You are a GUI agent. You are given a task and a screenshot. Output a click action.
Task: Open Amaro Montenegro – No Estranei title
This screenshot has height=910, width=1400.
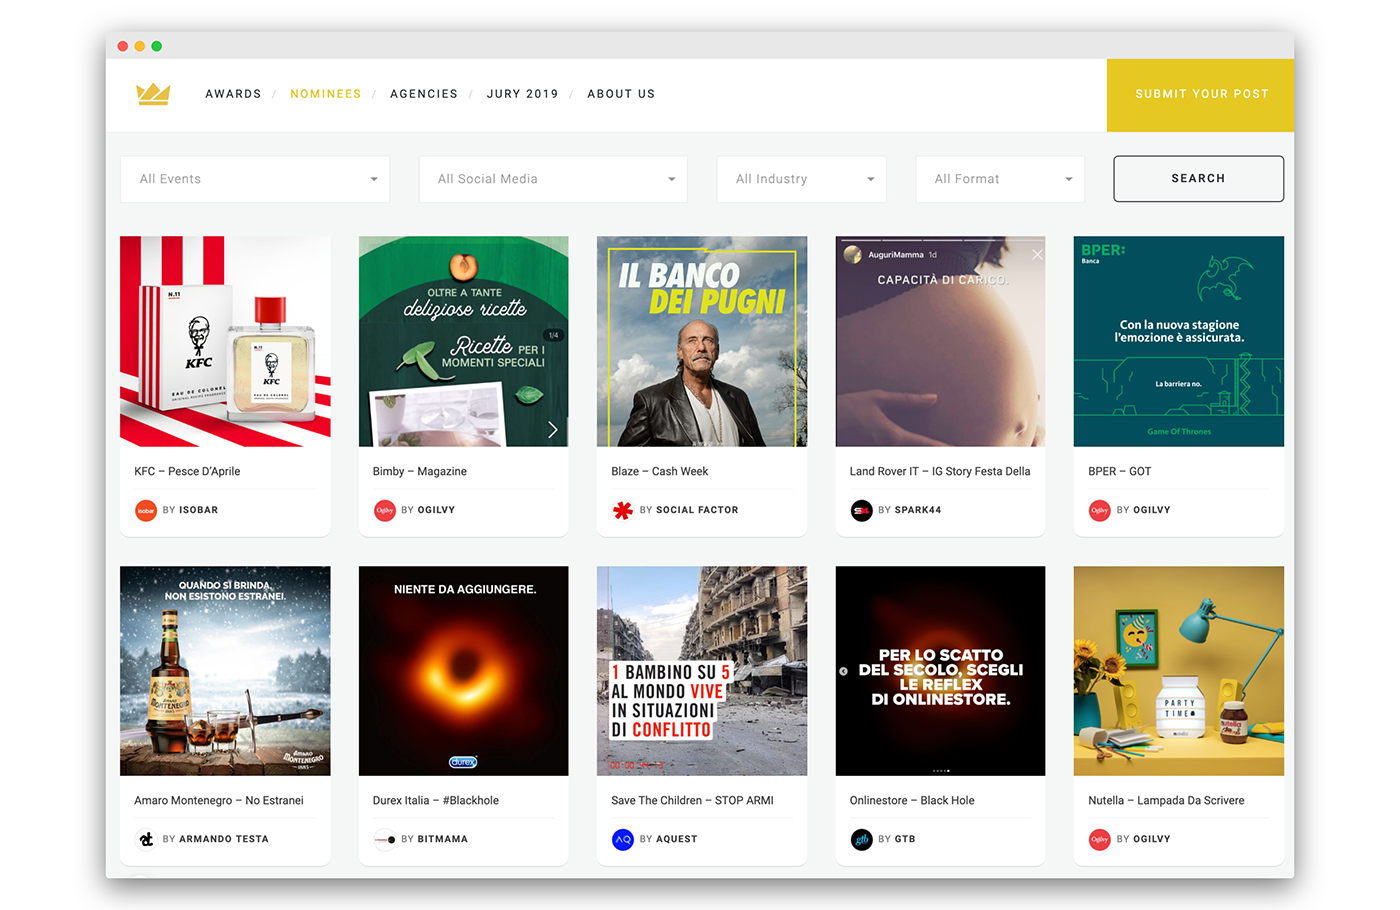tap(219, 801)
